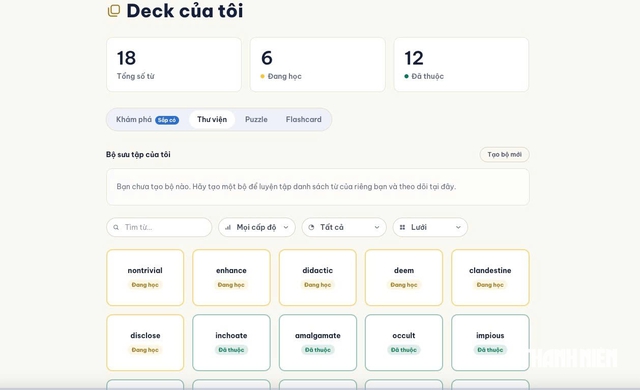Screen dimensions: 640x390
Task: Open the occult word card
Action: point(404,343)
